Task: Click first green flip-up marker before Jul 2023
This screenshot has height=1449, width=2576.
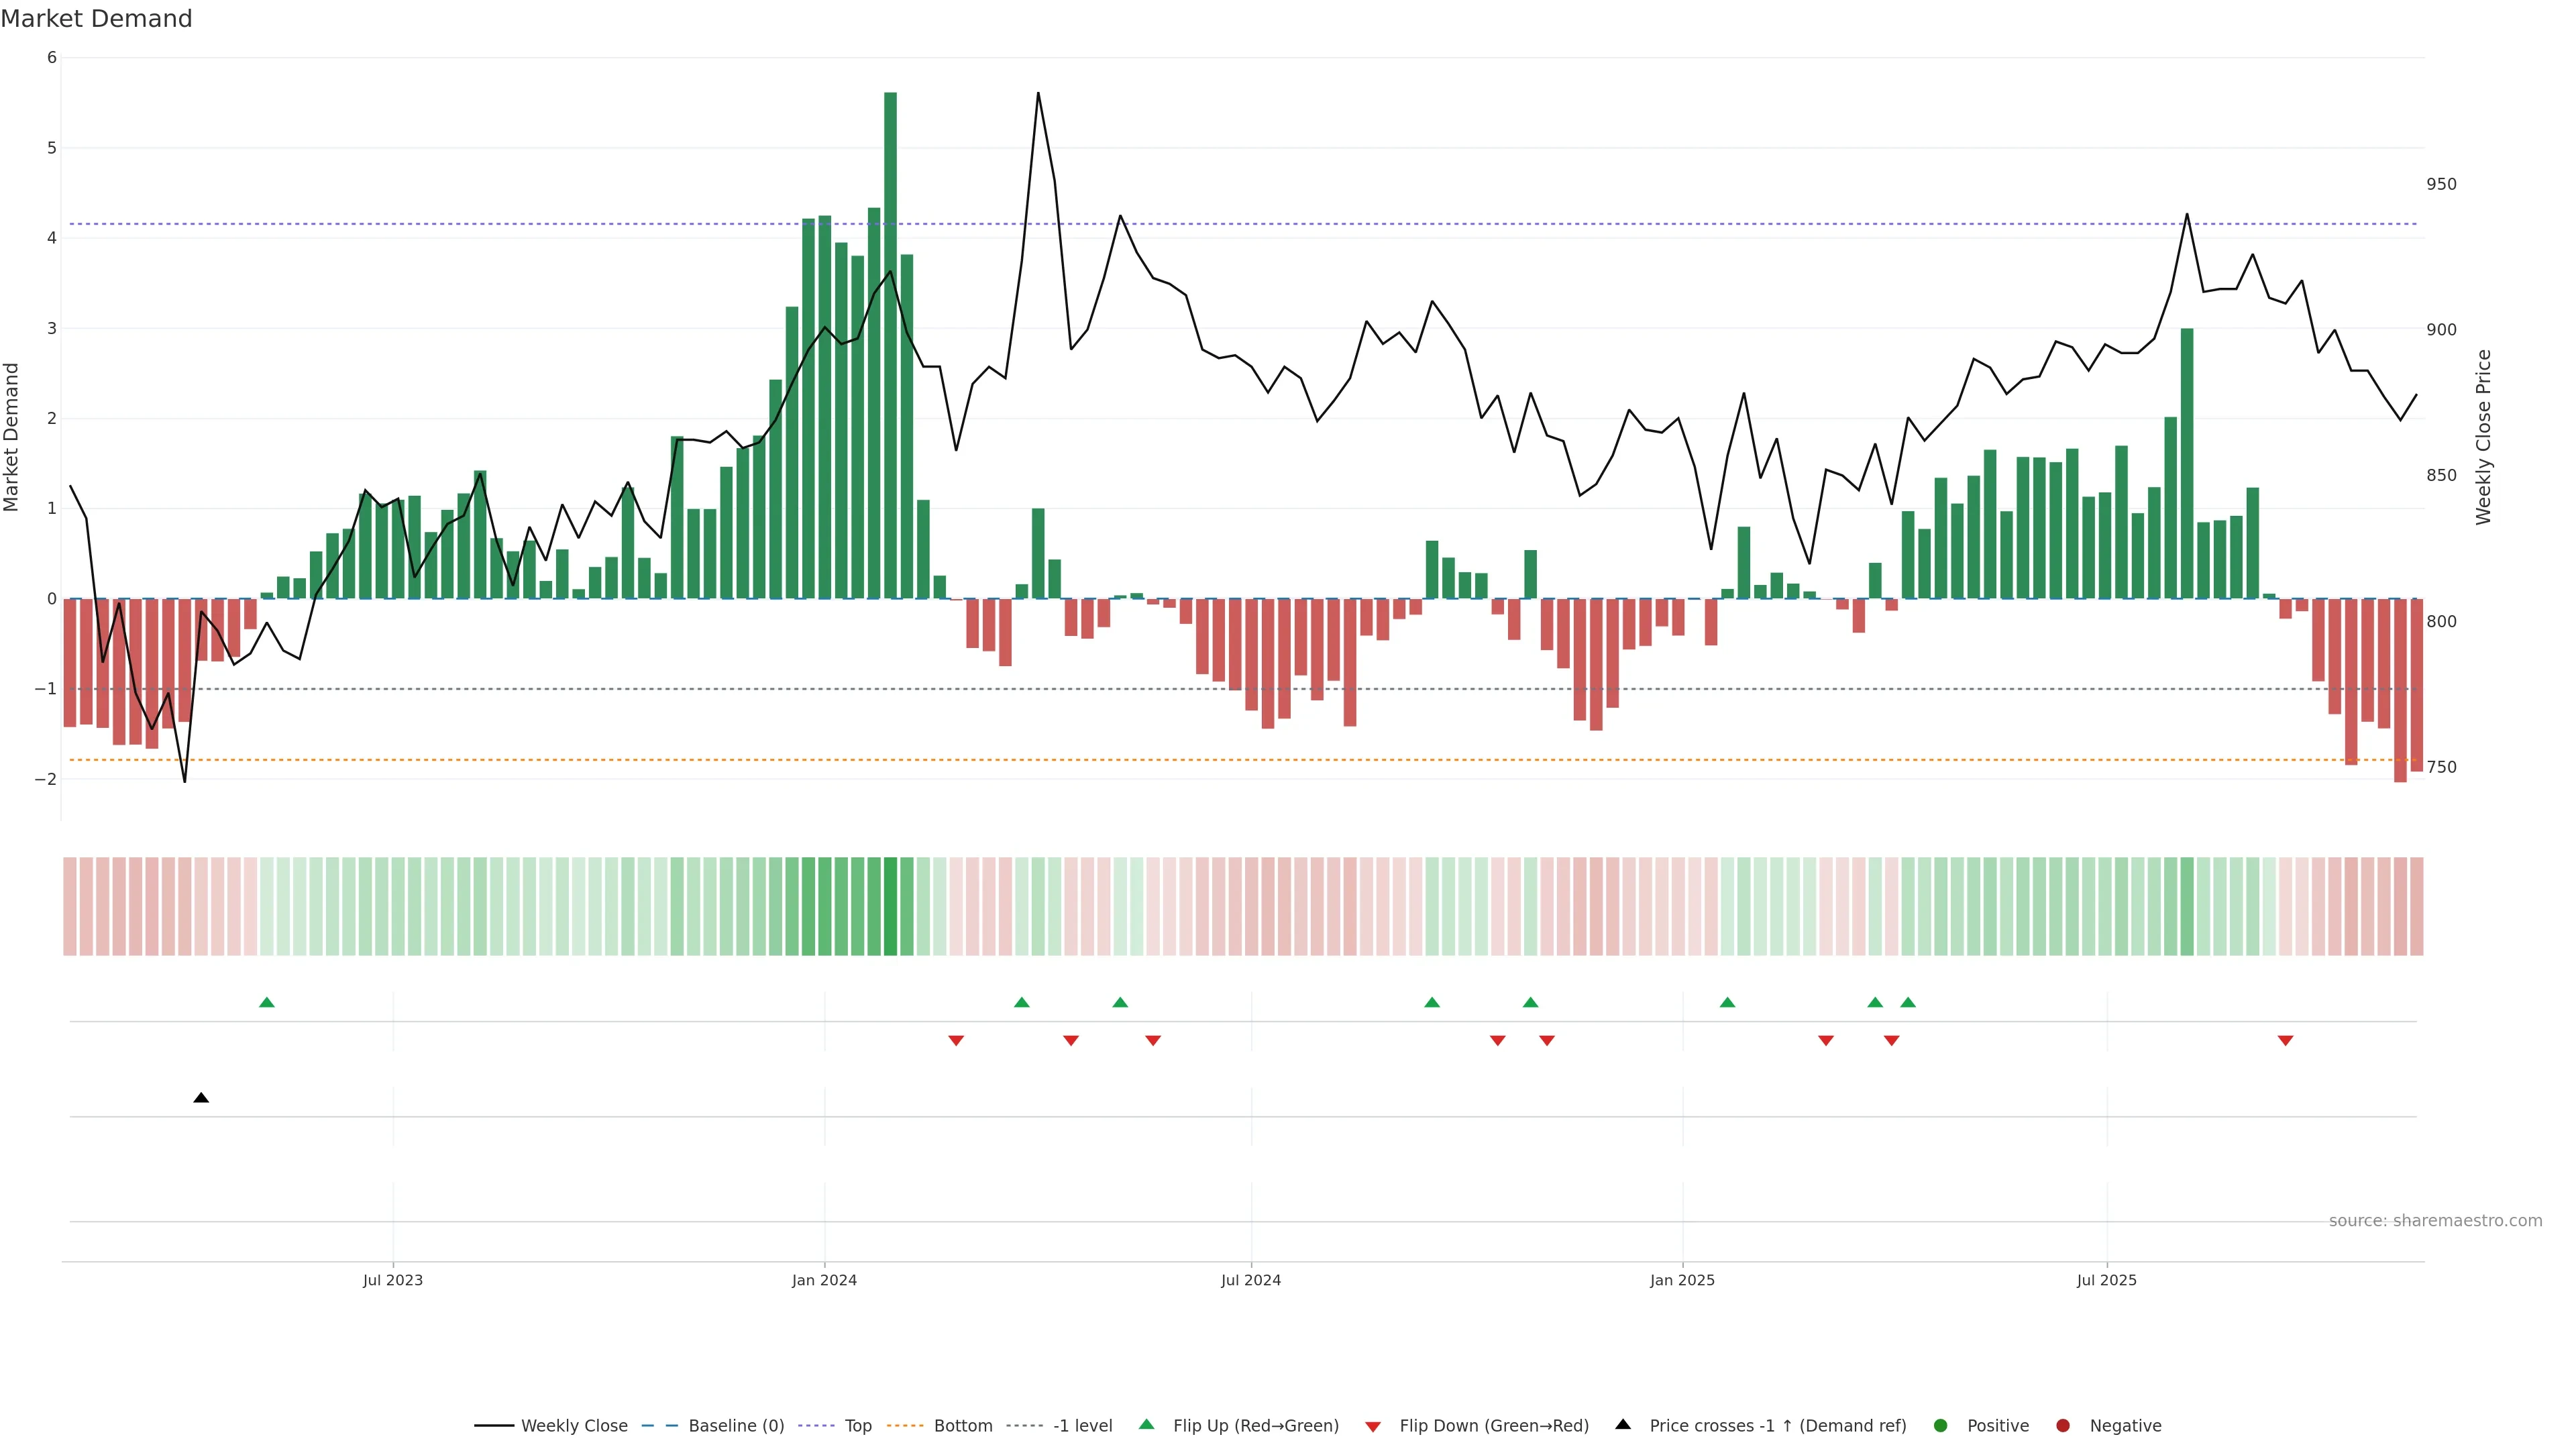Action: 267,1002
